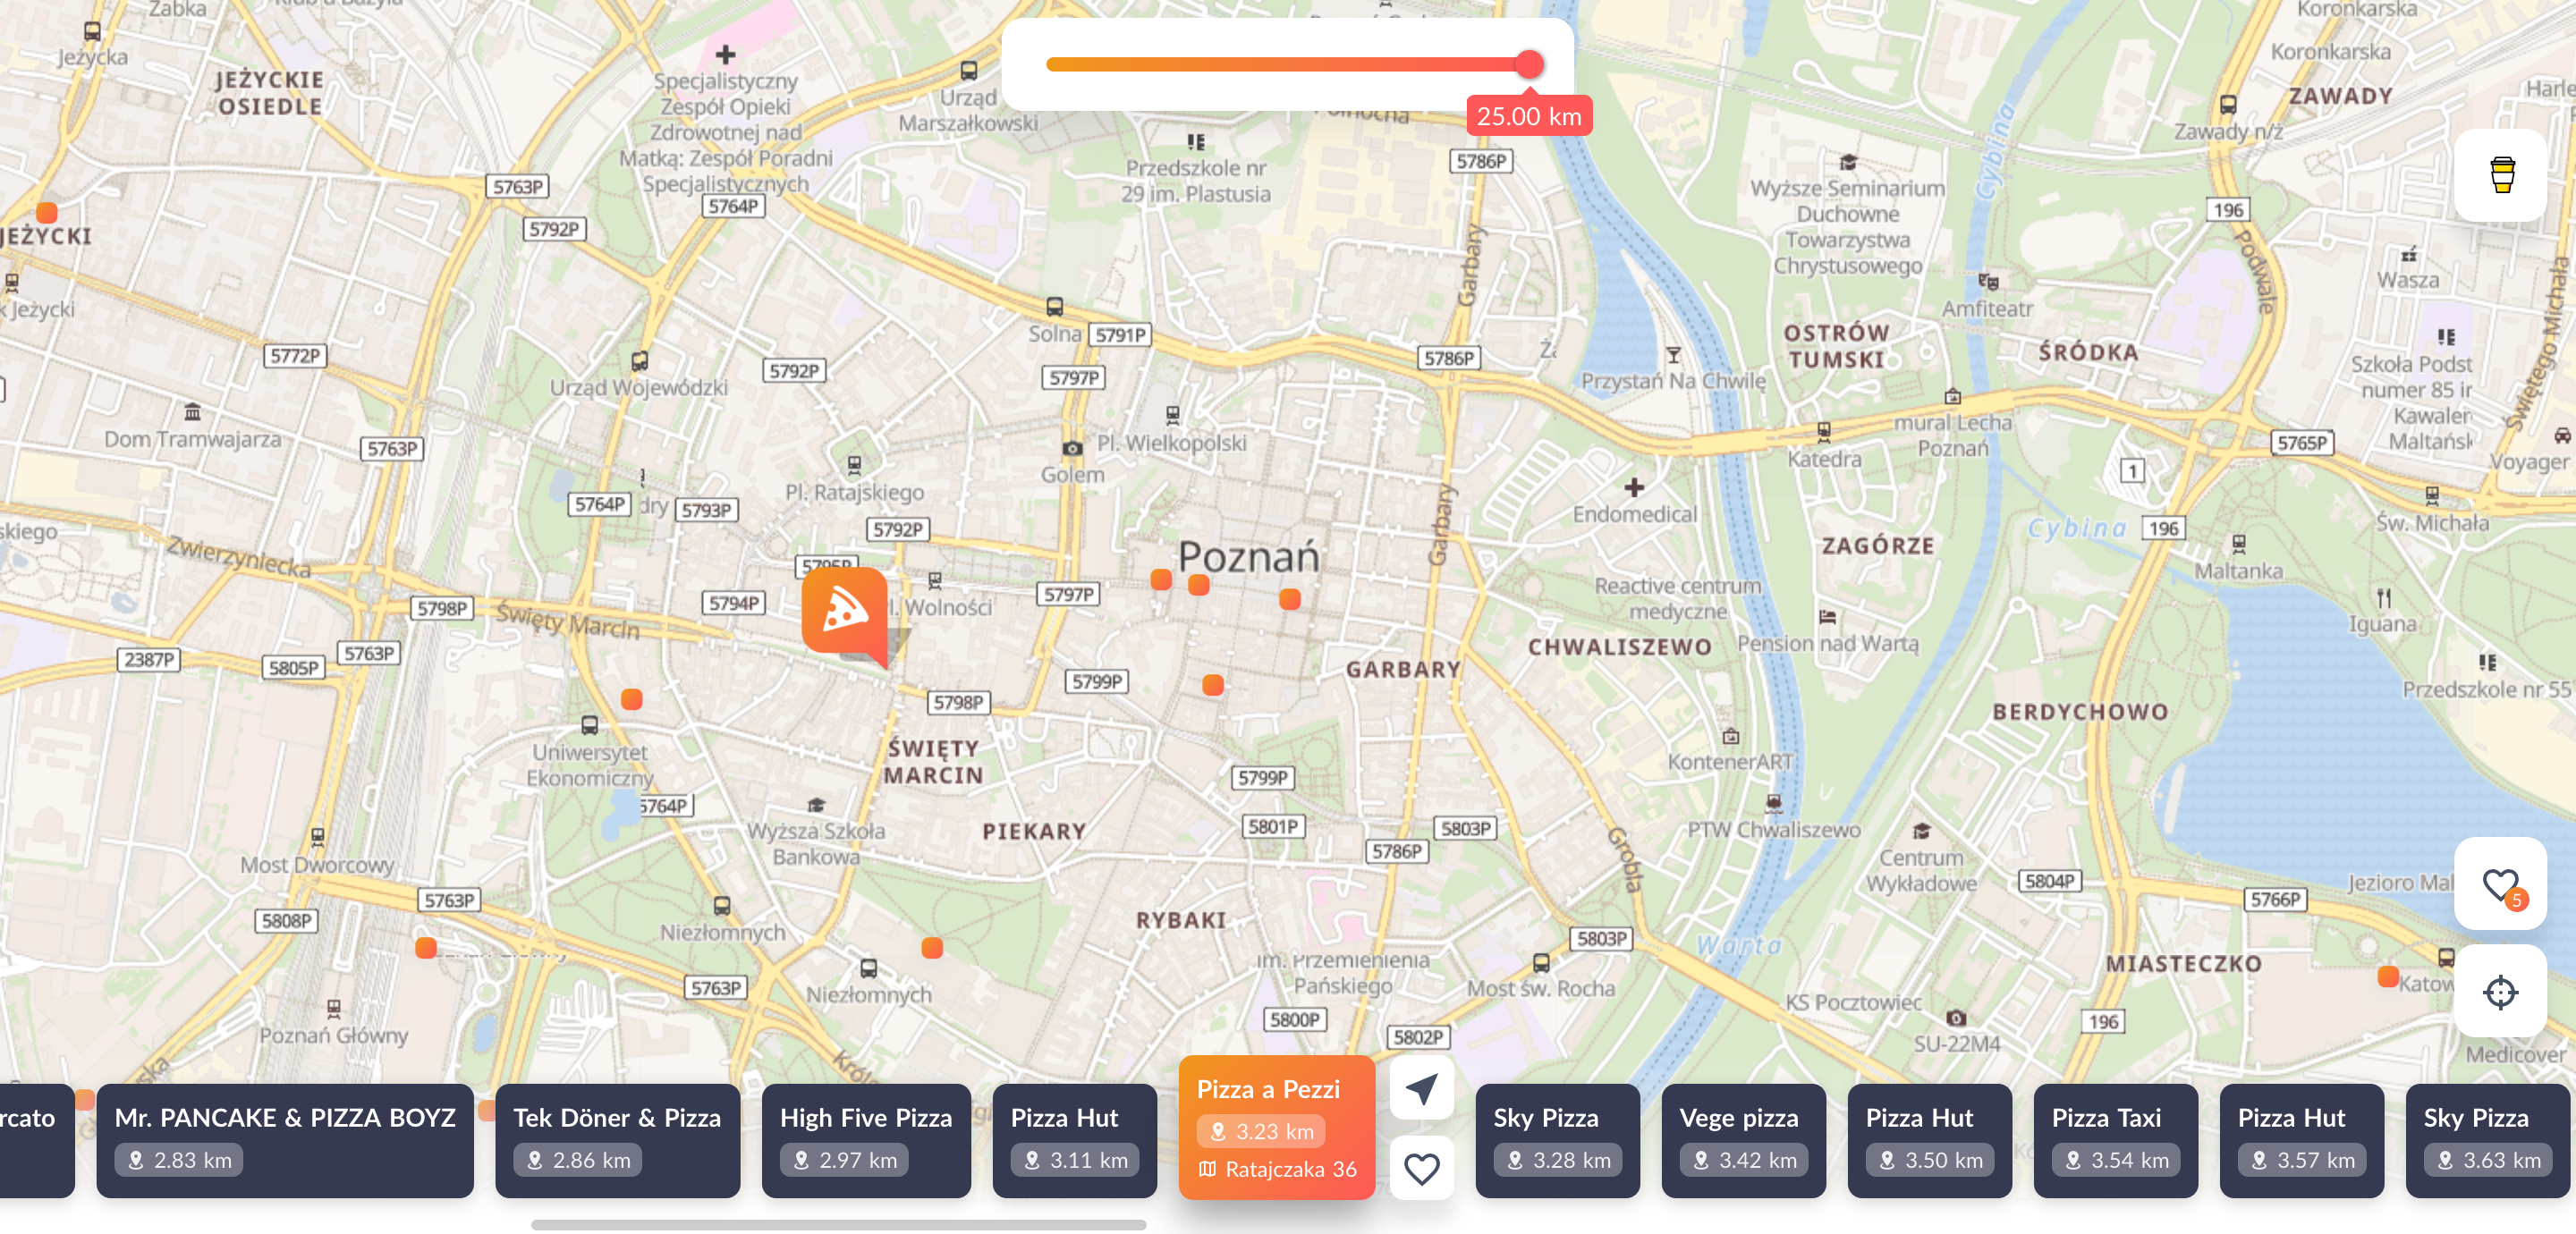Select the Sky Pizza 3.28 km card
The width and height of the screenshot is (2576, 1234).
[x=1557, y=1139]
